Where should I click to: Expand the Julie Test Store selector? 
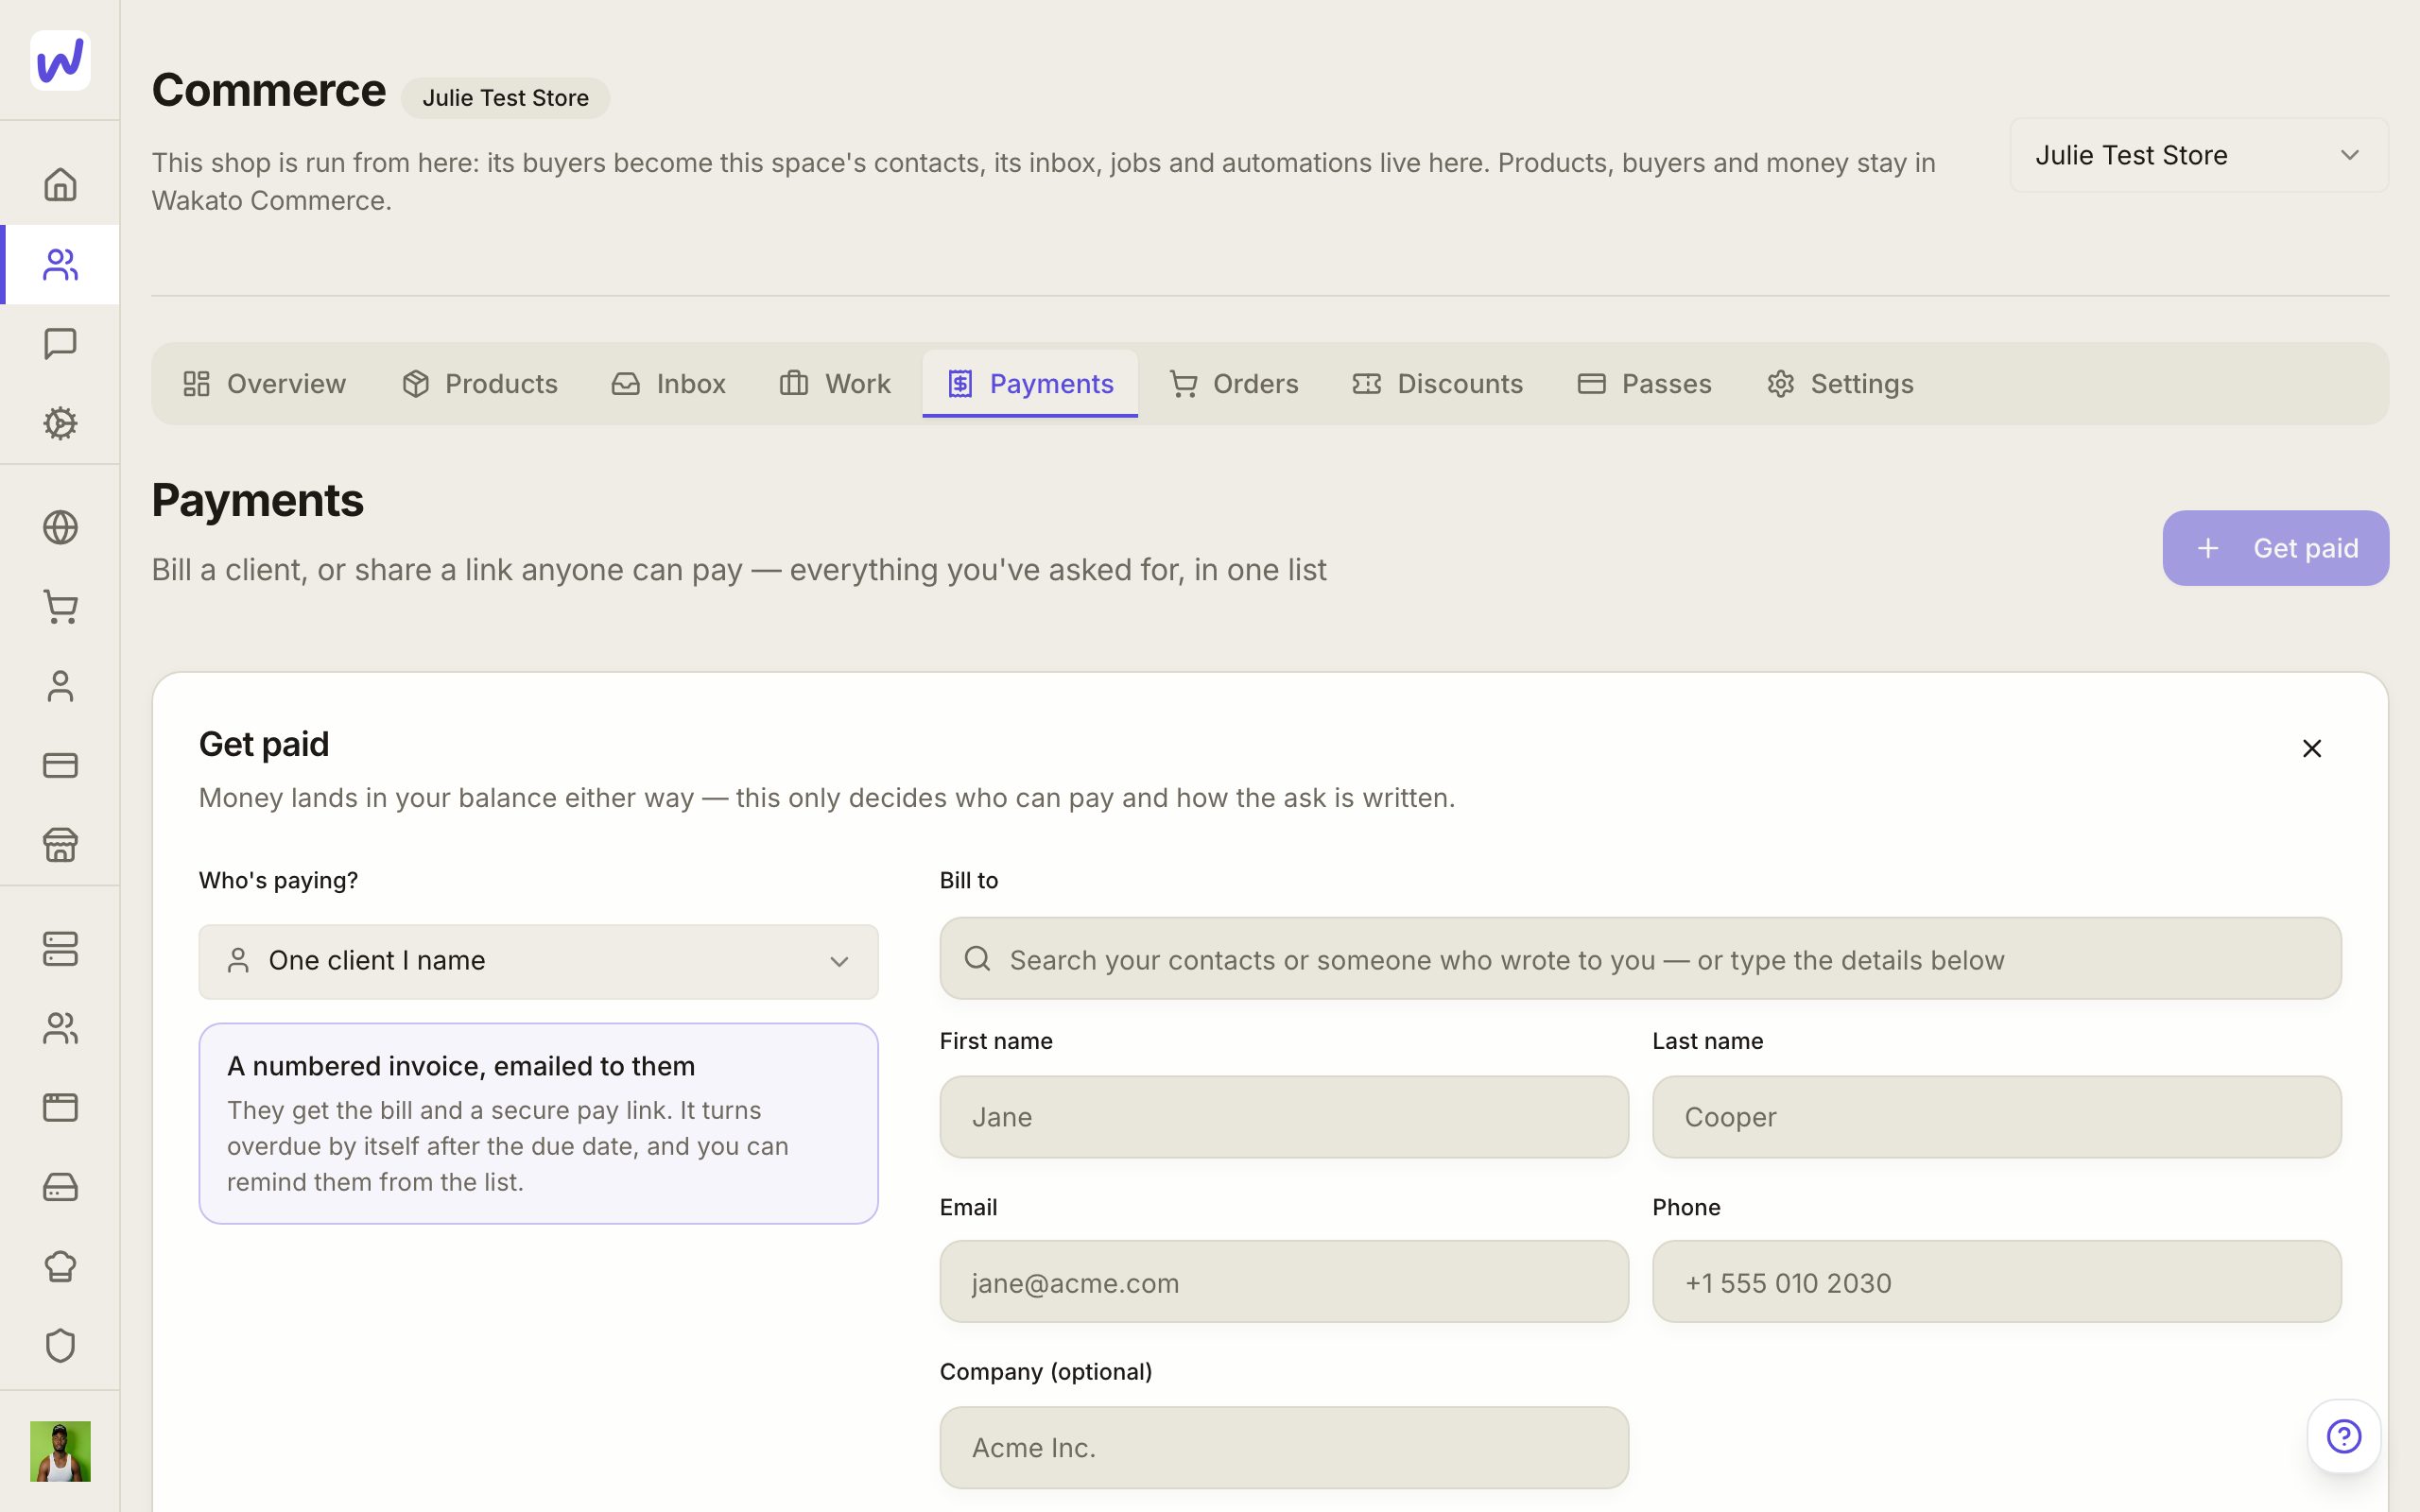point(2199,155)
